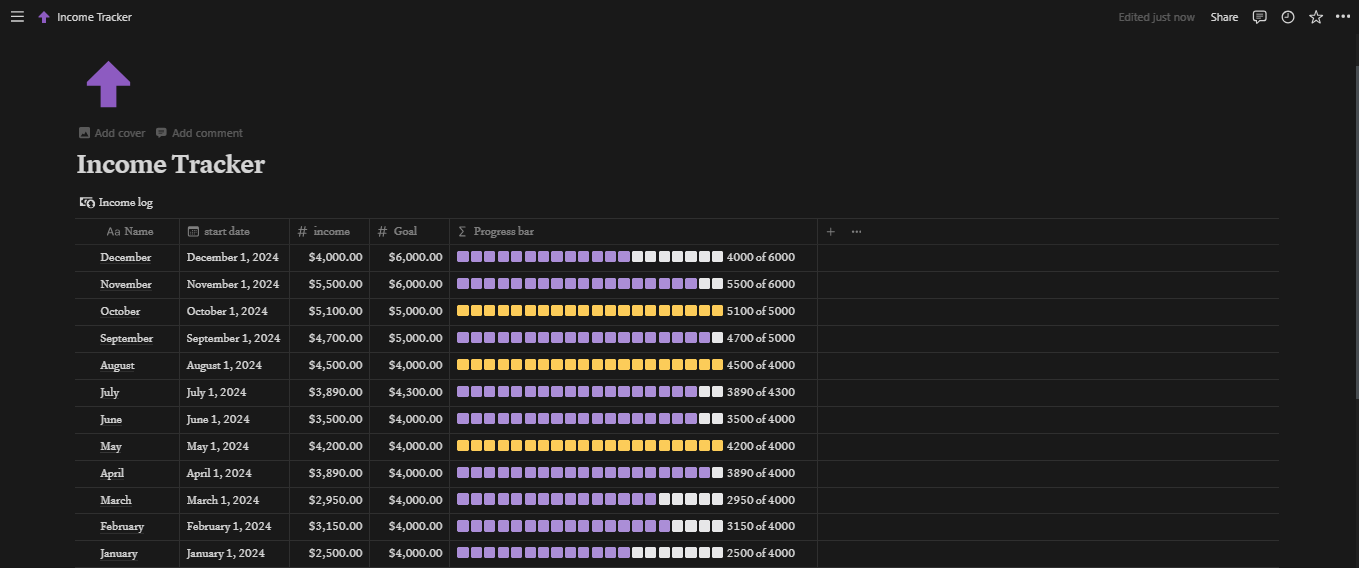Open the August row name
The width and height of the screenshot is (1359, 568).
pos(117,366)
